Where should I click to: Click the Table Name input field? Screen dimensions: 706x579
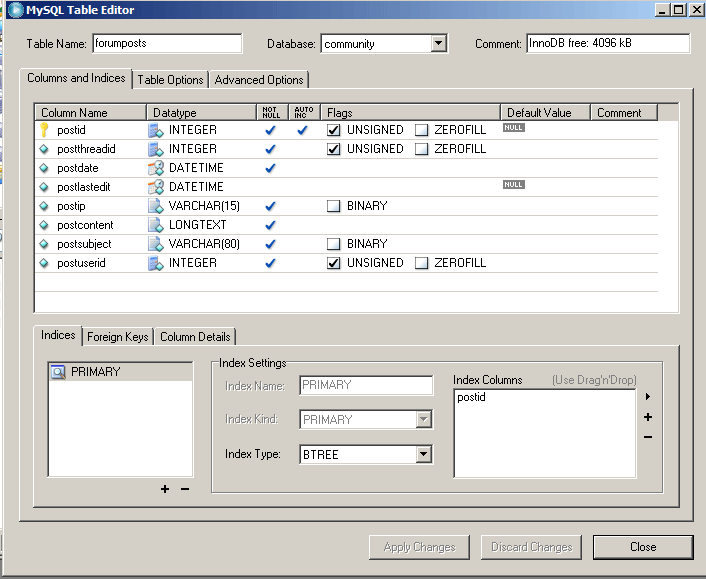coord(167,43)
